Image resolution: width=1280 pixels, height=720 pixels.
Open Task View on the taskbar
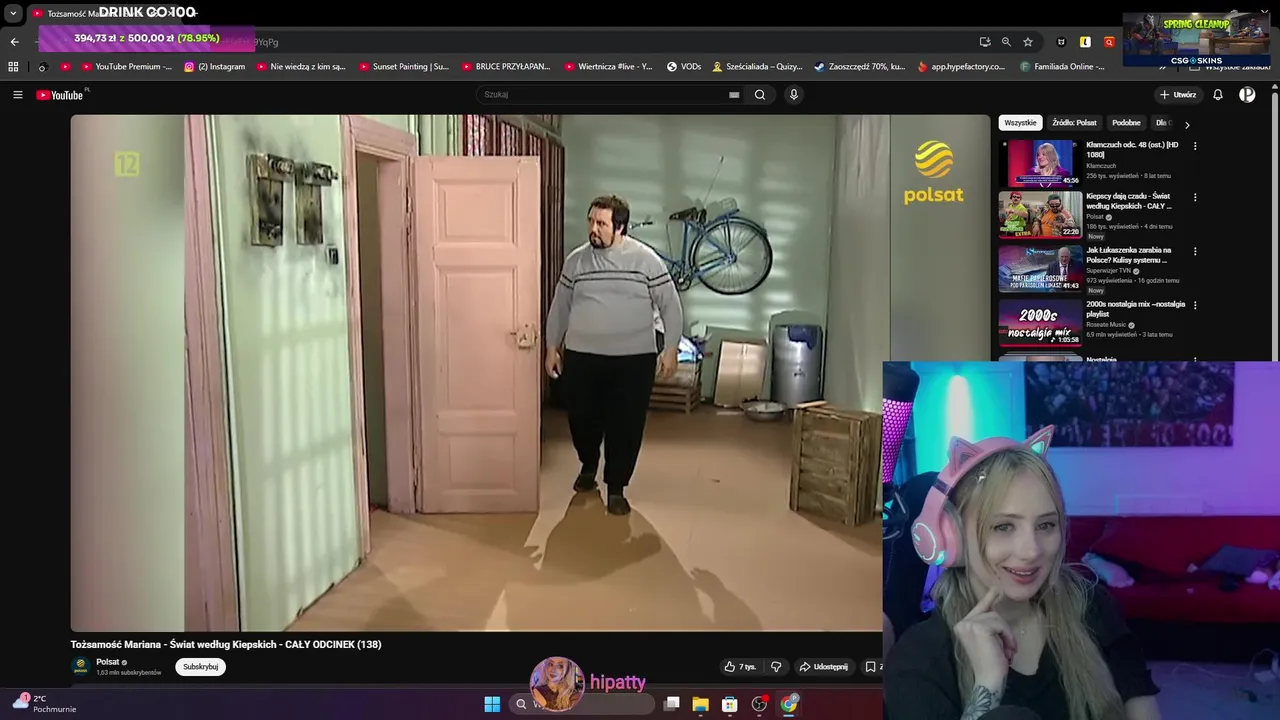click(x=672, y=704)
